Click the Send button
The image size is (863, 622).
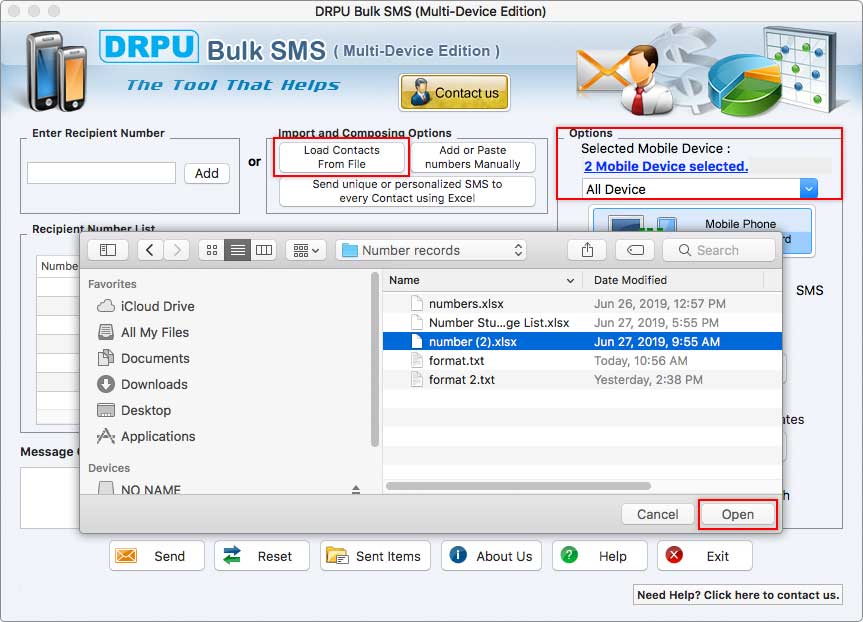(x=157, y=556)
